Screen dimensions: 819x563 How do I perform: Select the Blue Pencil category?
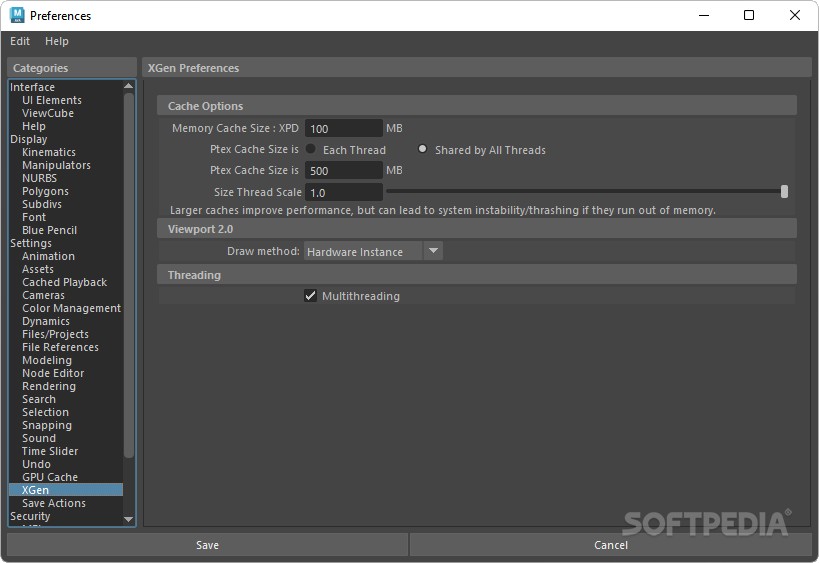pyautogui.click(x=50, y=230)
